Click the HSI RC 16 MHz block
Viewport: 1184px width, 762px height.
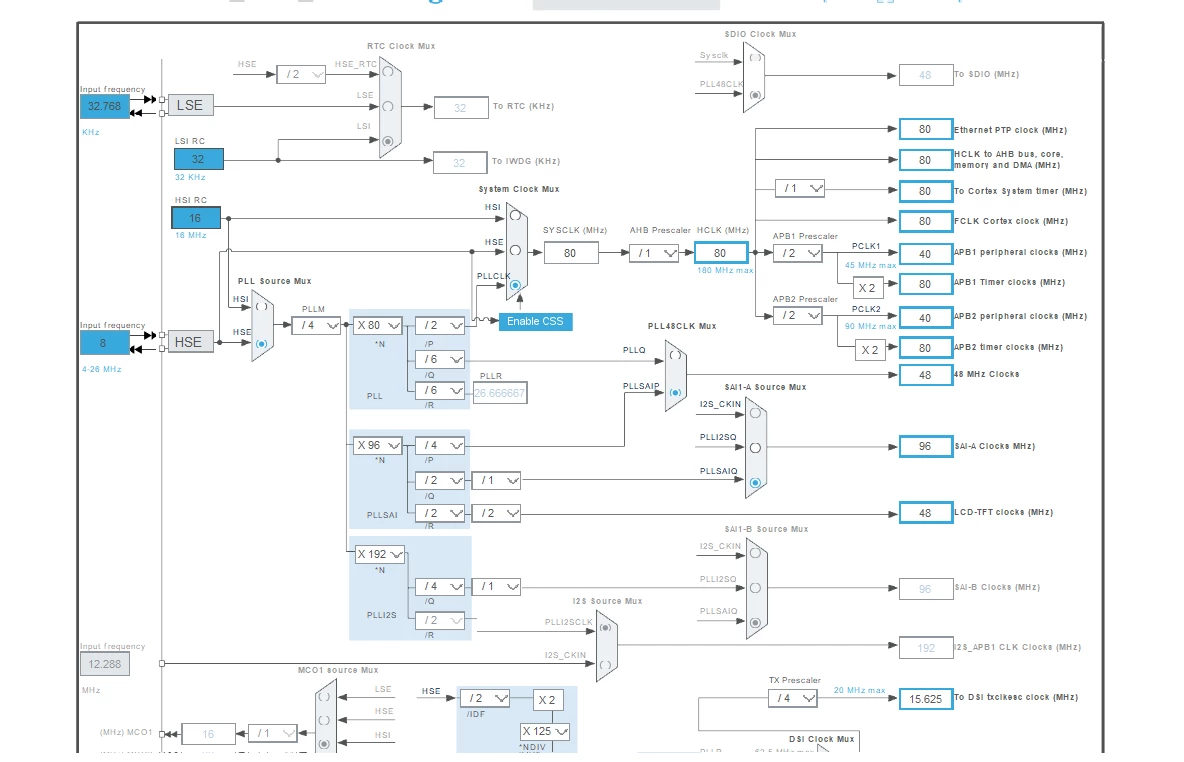coord(196,218)
